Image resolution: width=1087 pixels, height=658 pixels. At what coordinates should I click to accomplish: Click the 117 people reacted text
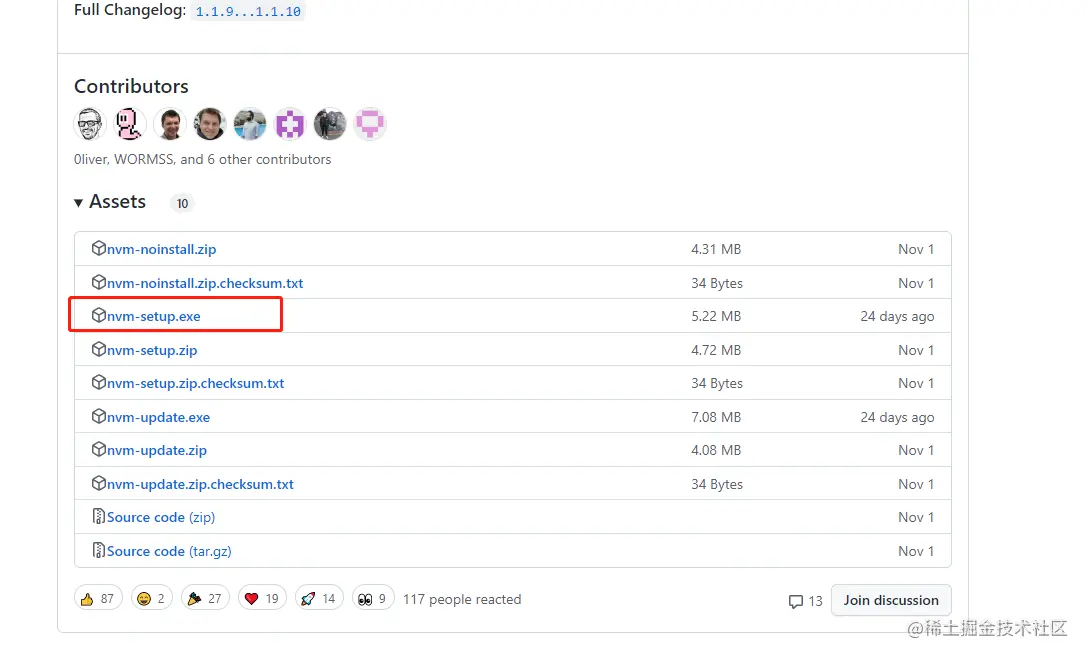pyautogui.click(x=462, y=600)
